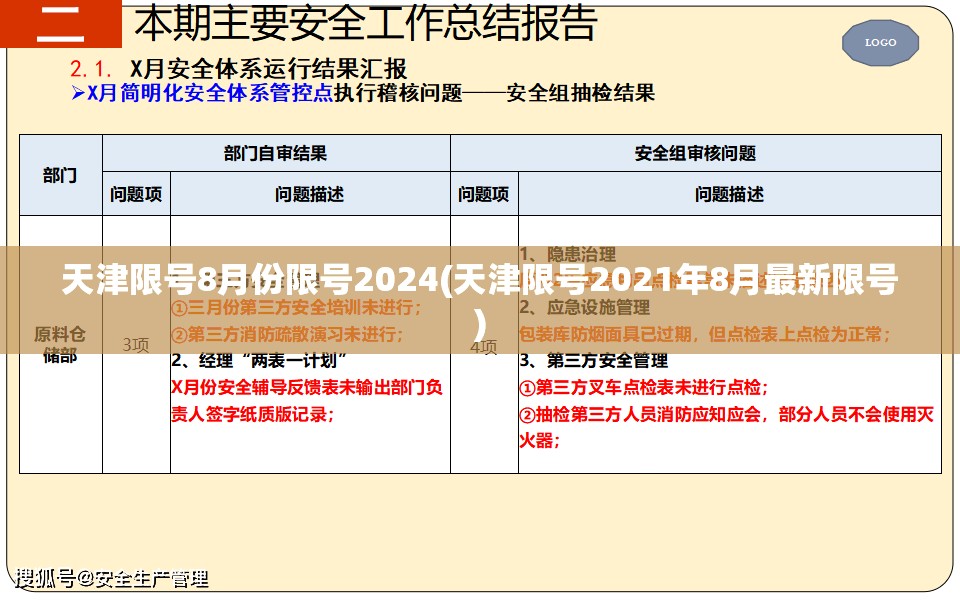Click the section number '2.1.'
This screenshot has height=600, width=960.
coord(91,69)
